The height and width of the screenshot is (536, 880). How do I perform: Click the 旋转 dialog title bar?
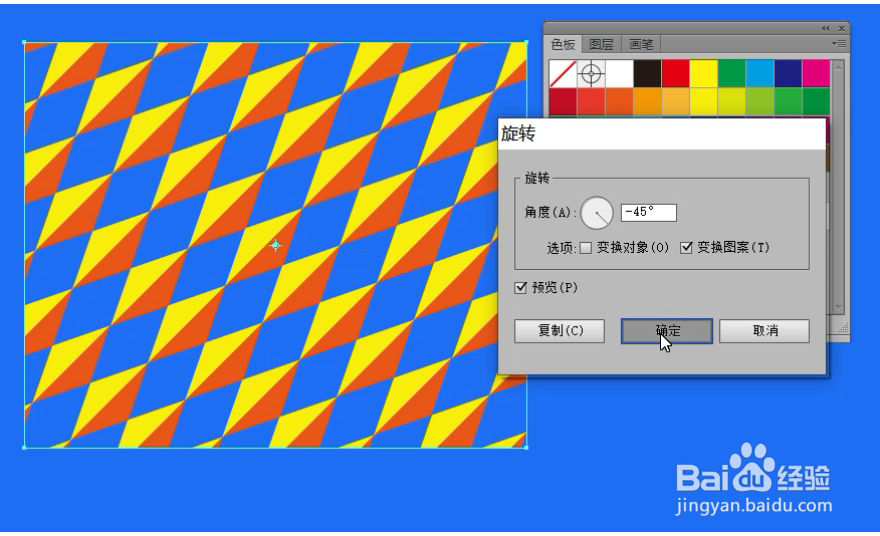[662, 134]
